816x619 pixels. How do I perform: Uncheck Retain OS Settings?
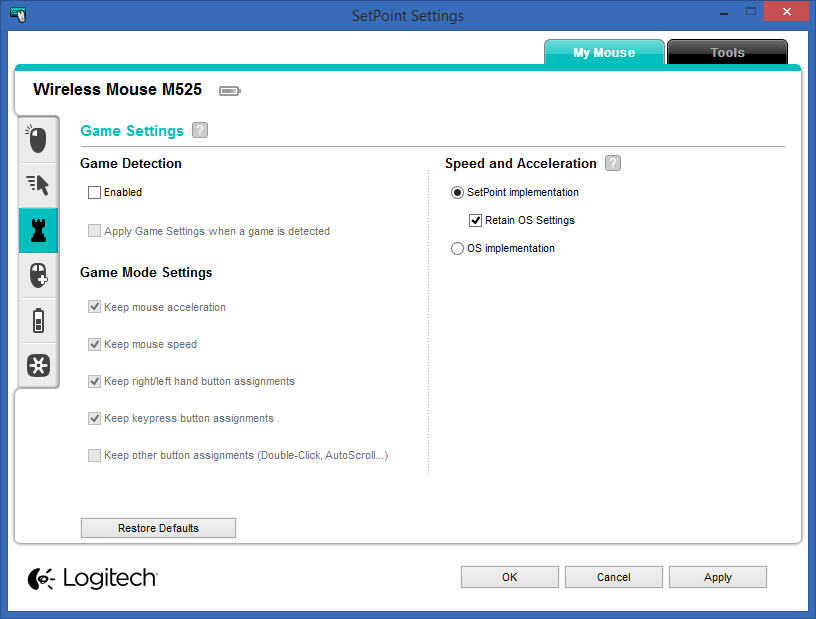476,220
